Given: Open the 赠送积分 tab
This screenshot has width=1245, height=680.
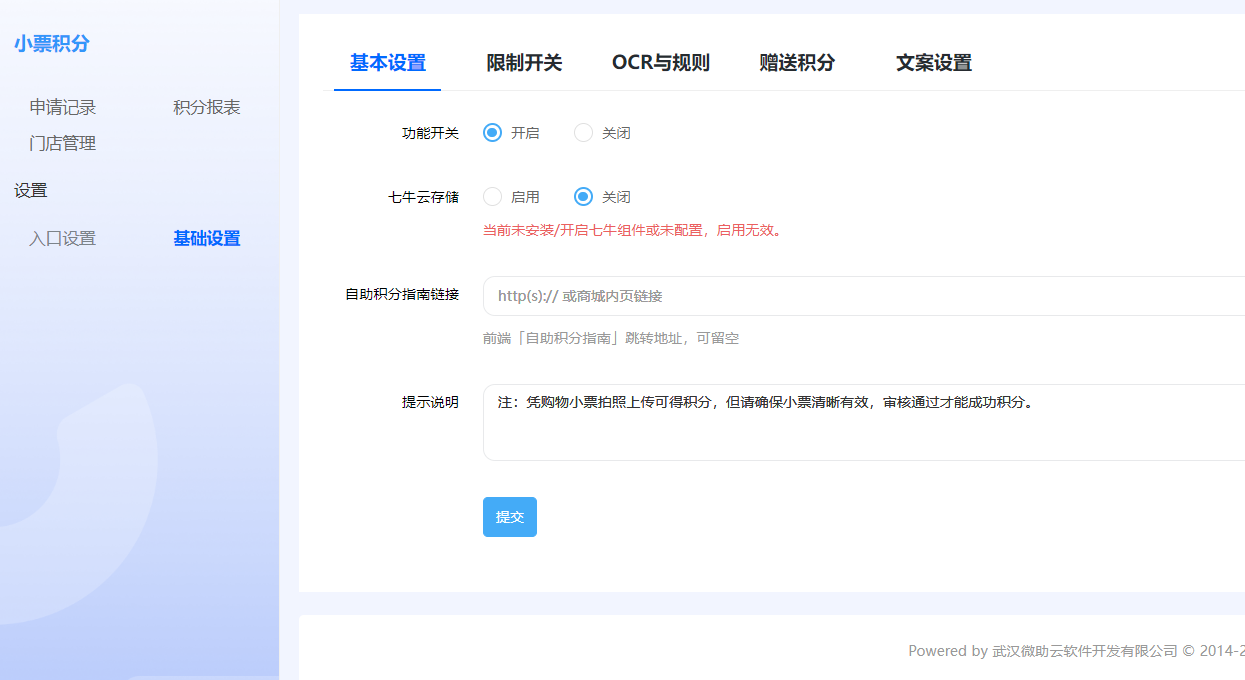Looking at the screenshot, I should point(797,63).
